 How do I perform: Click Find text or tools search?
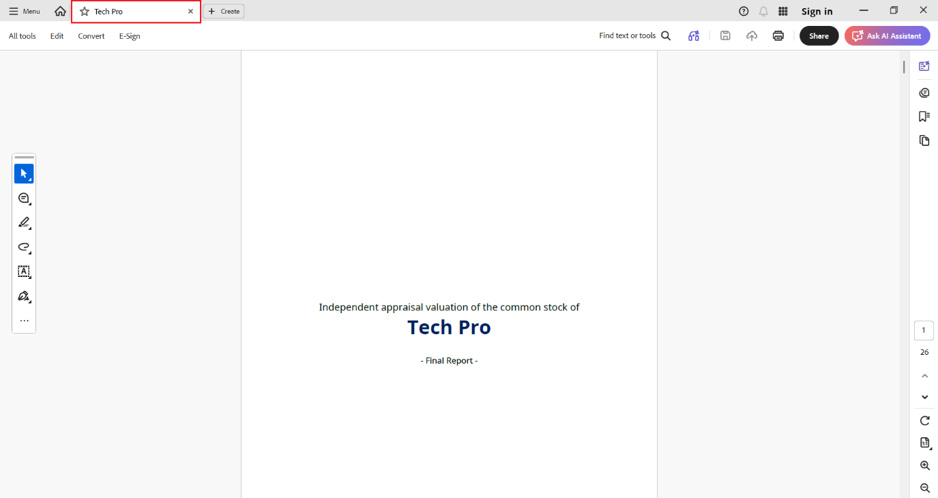635,36
